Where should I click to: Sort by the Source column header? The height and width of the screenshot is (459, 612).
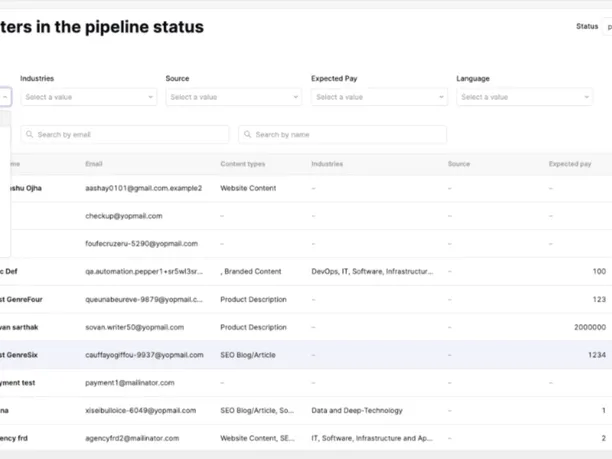[459, 164]
